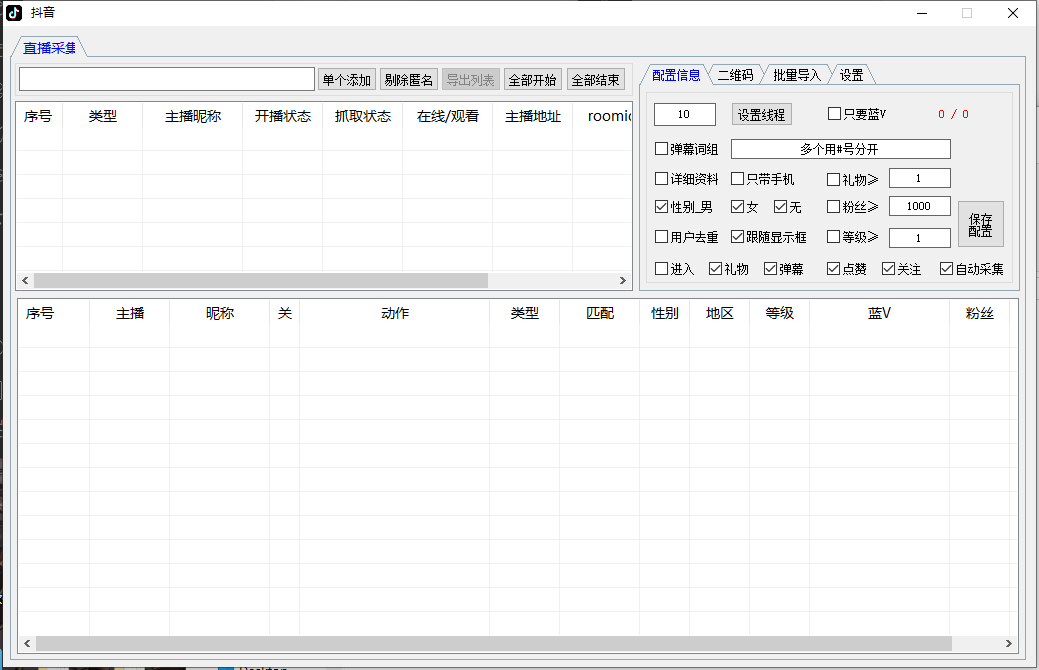Image resolution: width=1039 pixels, height=670 pixels.
Task: Uncheck the 性别_男 checkbox
Action: [x=661, y=207]
